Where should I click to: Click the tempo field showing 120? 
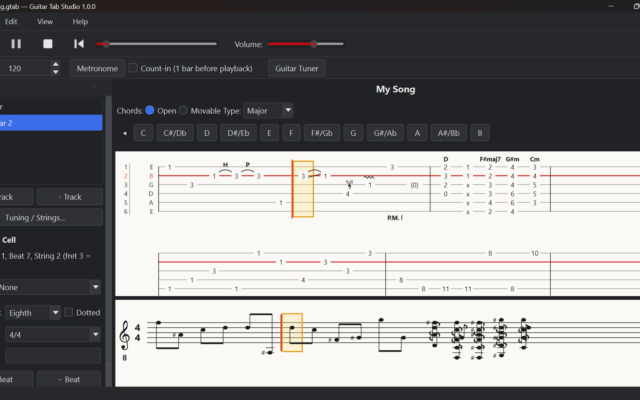click(25, 68)
